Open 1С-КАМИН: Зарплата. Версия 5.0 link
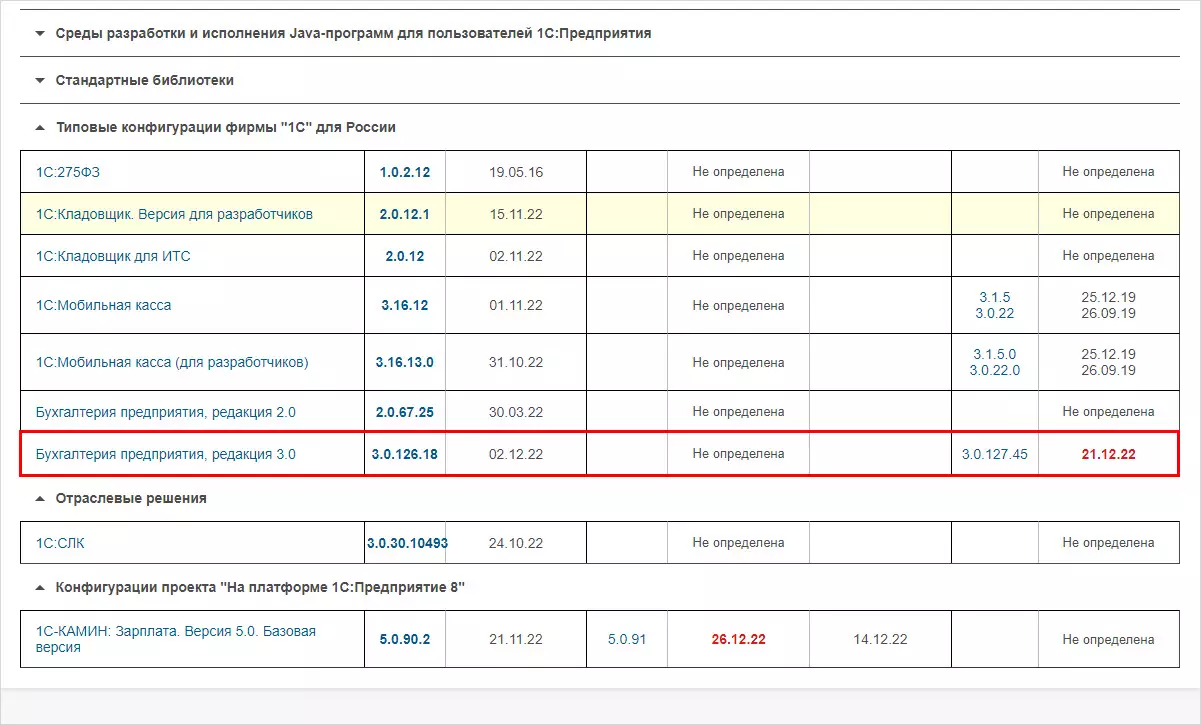The height and width of the screenshot is (725, 1201). click(176, 639)
